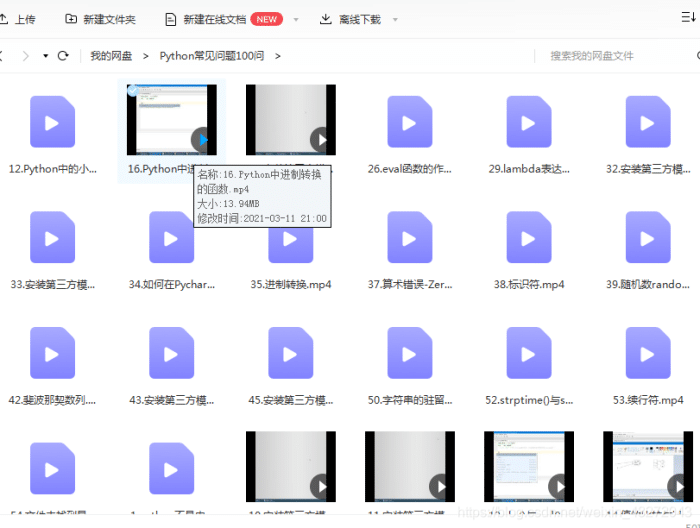Expand the 离线下载 dropdown arrow
This screenshot has width=700, height=528.
tap(395, 20)
